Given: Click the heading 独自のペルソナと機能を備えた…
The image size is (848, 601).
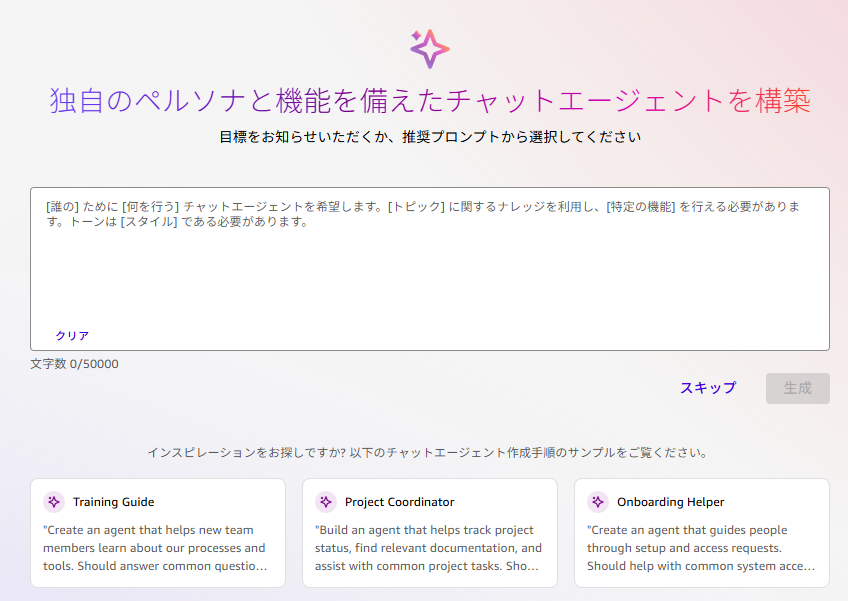Looking at the screenshot, I should 430,101.
